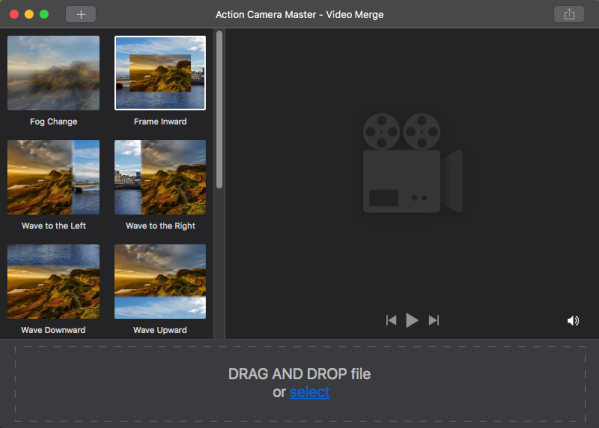Viewport: 599px width, 428px height.
Task: Choose the Wave to the Right thumbnail
Action: click(160, 177)
